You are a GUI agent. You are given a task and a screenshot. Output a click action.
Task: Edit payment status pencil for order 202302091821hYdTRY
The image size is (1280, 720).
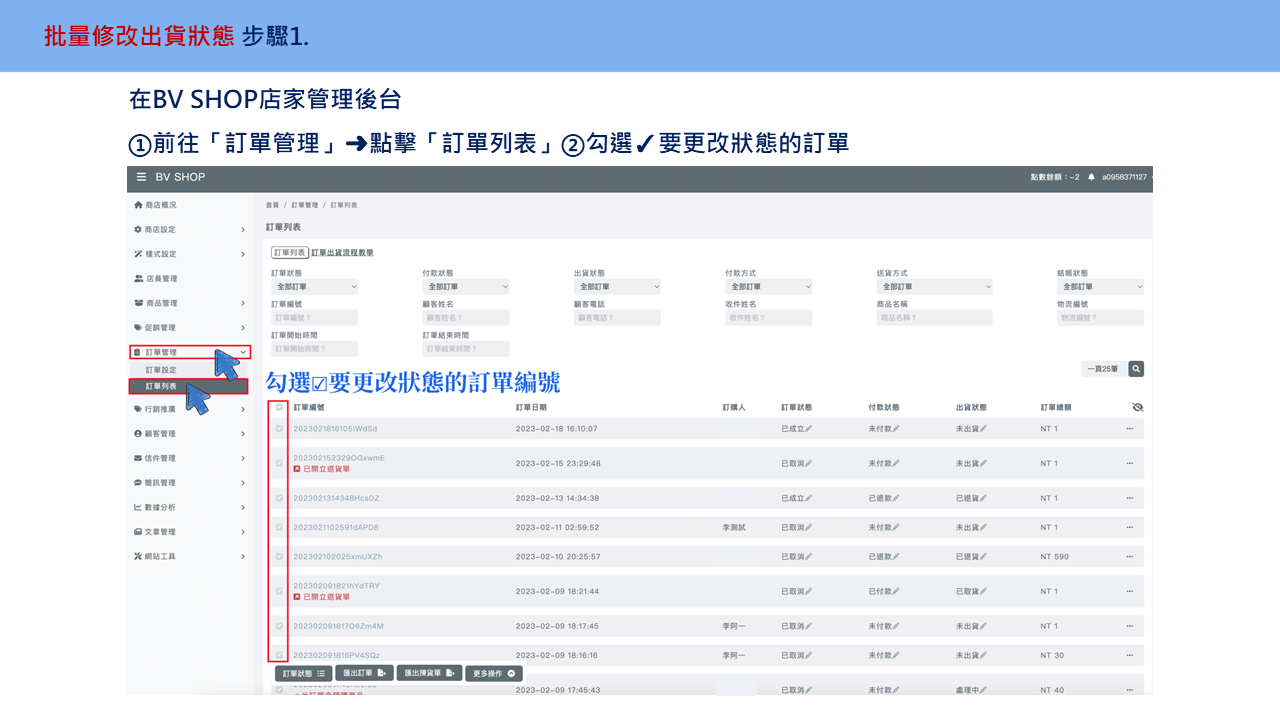point(896,591)
